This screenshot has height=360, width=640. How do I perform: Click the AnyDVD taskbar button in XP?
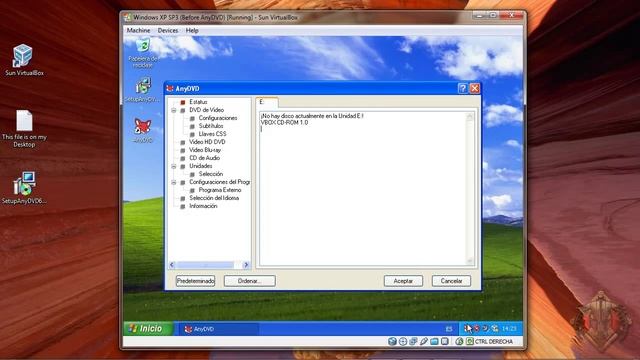219,329
